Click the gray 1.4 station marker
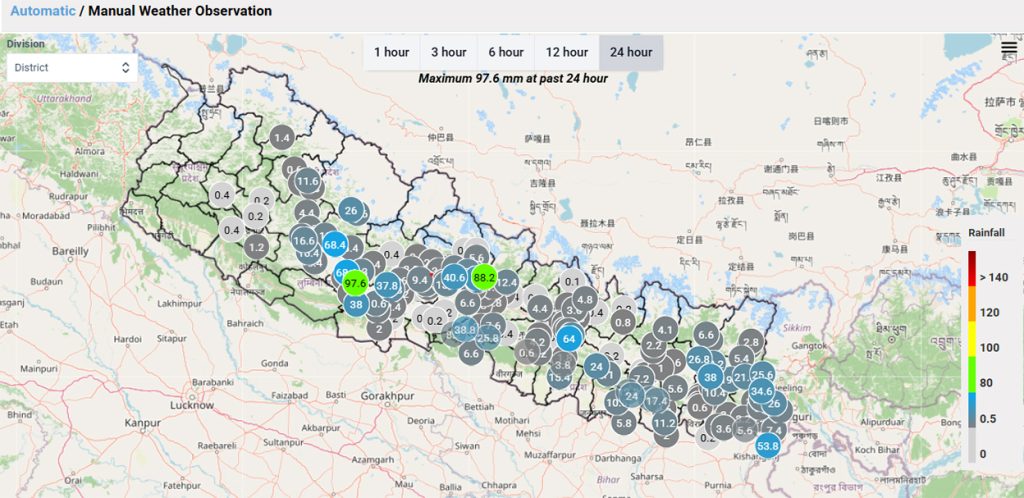This screenshot has width=1024, height=498. (x=281, y=138)
